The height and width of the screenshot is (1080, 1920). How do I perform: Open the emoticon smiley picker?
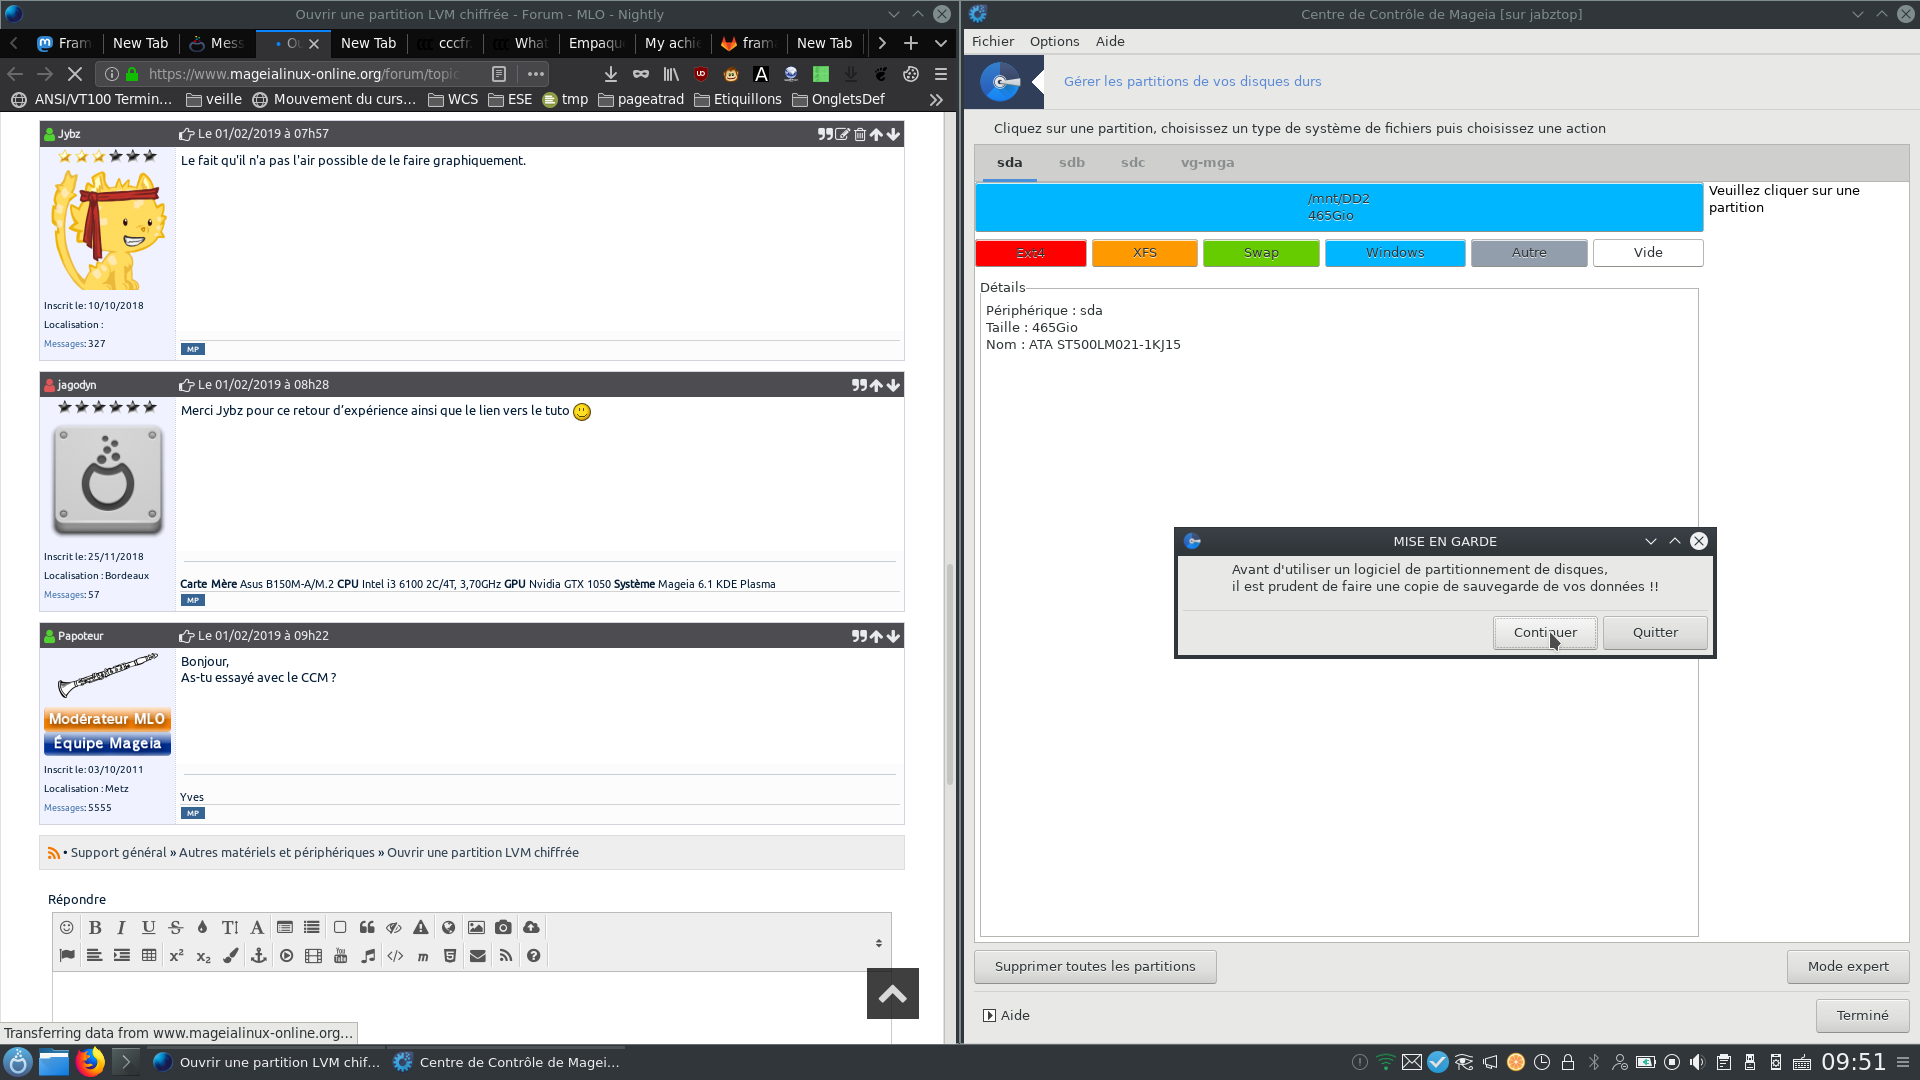click(x=67, y=928)
